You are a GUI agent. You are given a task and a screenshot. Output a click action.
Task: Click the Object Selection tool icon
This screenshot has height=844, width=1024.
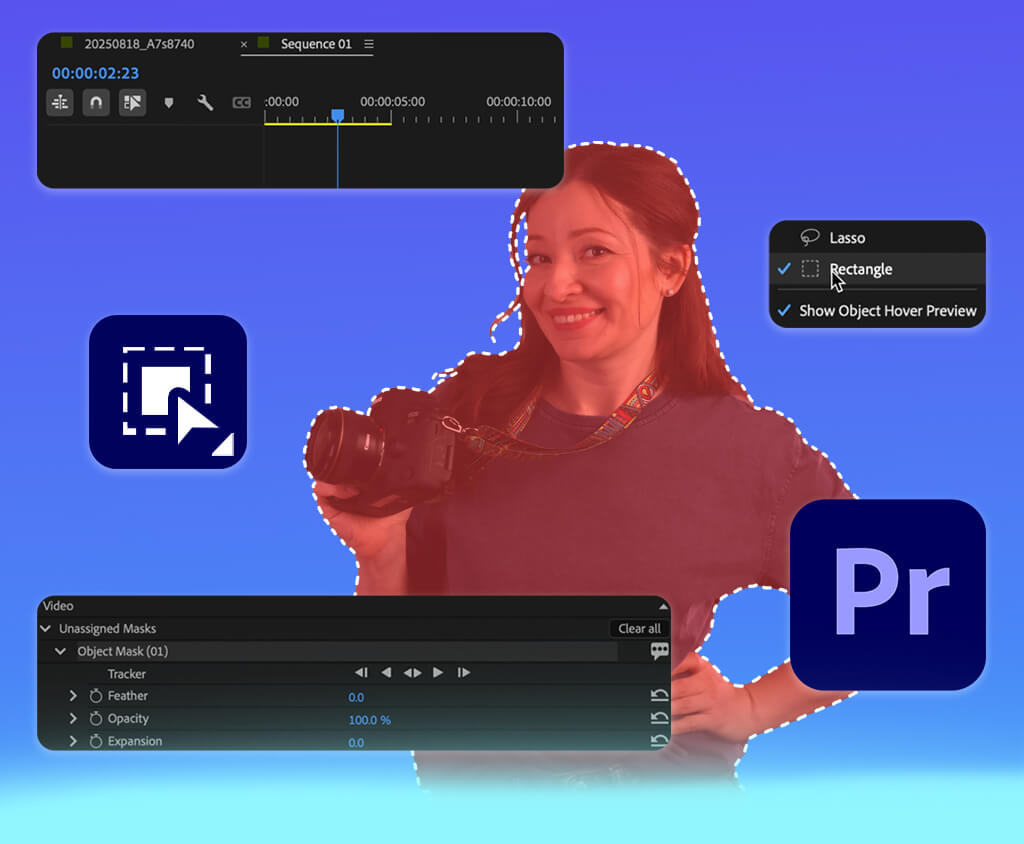pyautogui.click(x=168, y=392)
